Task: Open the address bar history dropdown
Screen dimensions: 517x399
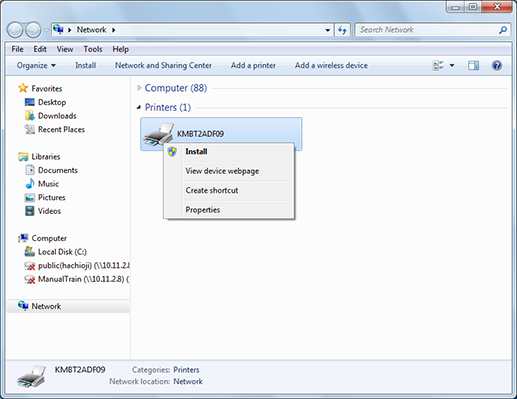Action: pyautogui.click(x=328, y=30)
